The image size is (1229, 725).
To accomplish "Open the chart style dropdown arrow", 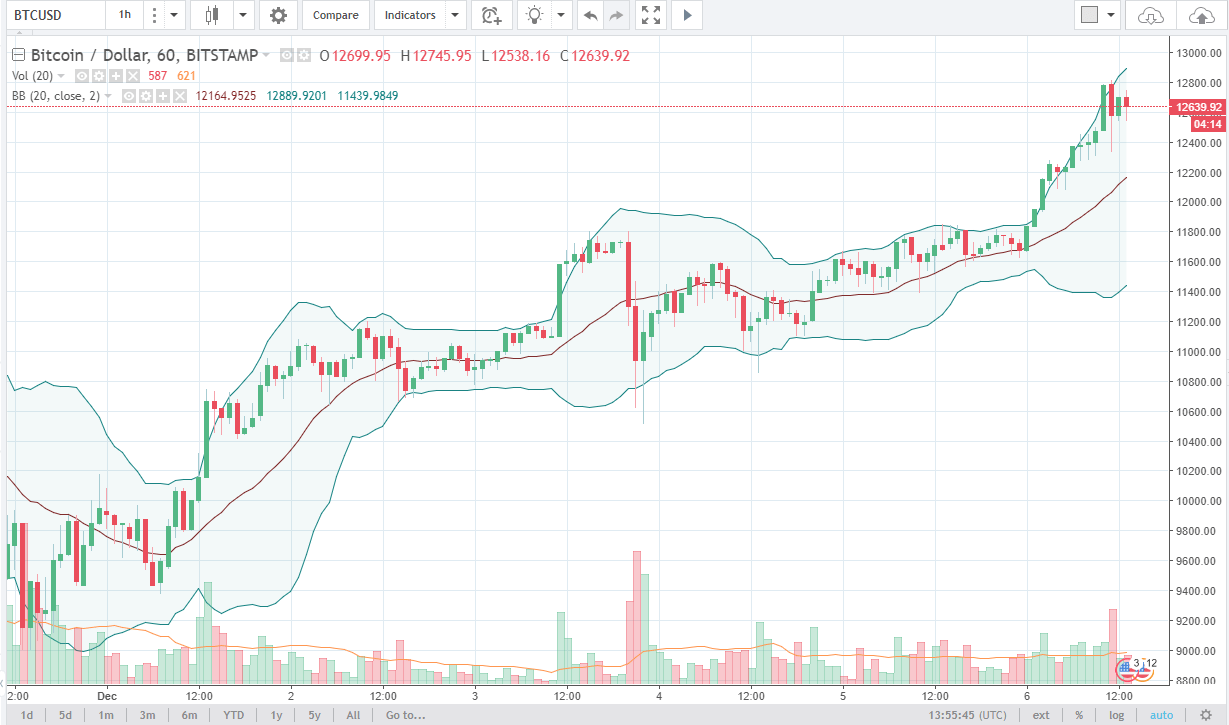I will (x=241, y=15).
